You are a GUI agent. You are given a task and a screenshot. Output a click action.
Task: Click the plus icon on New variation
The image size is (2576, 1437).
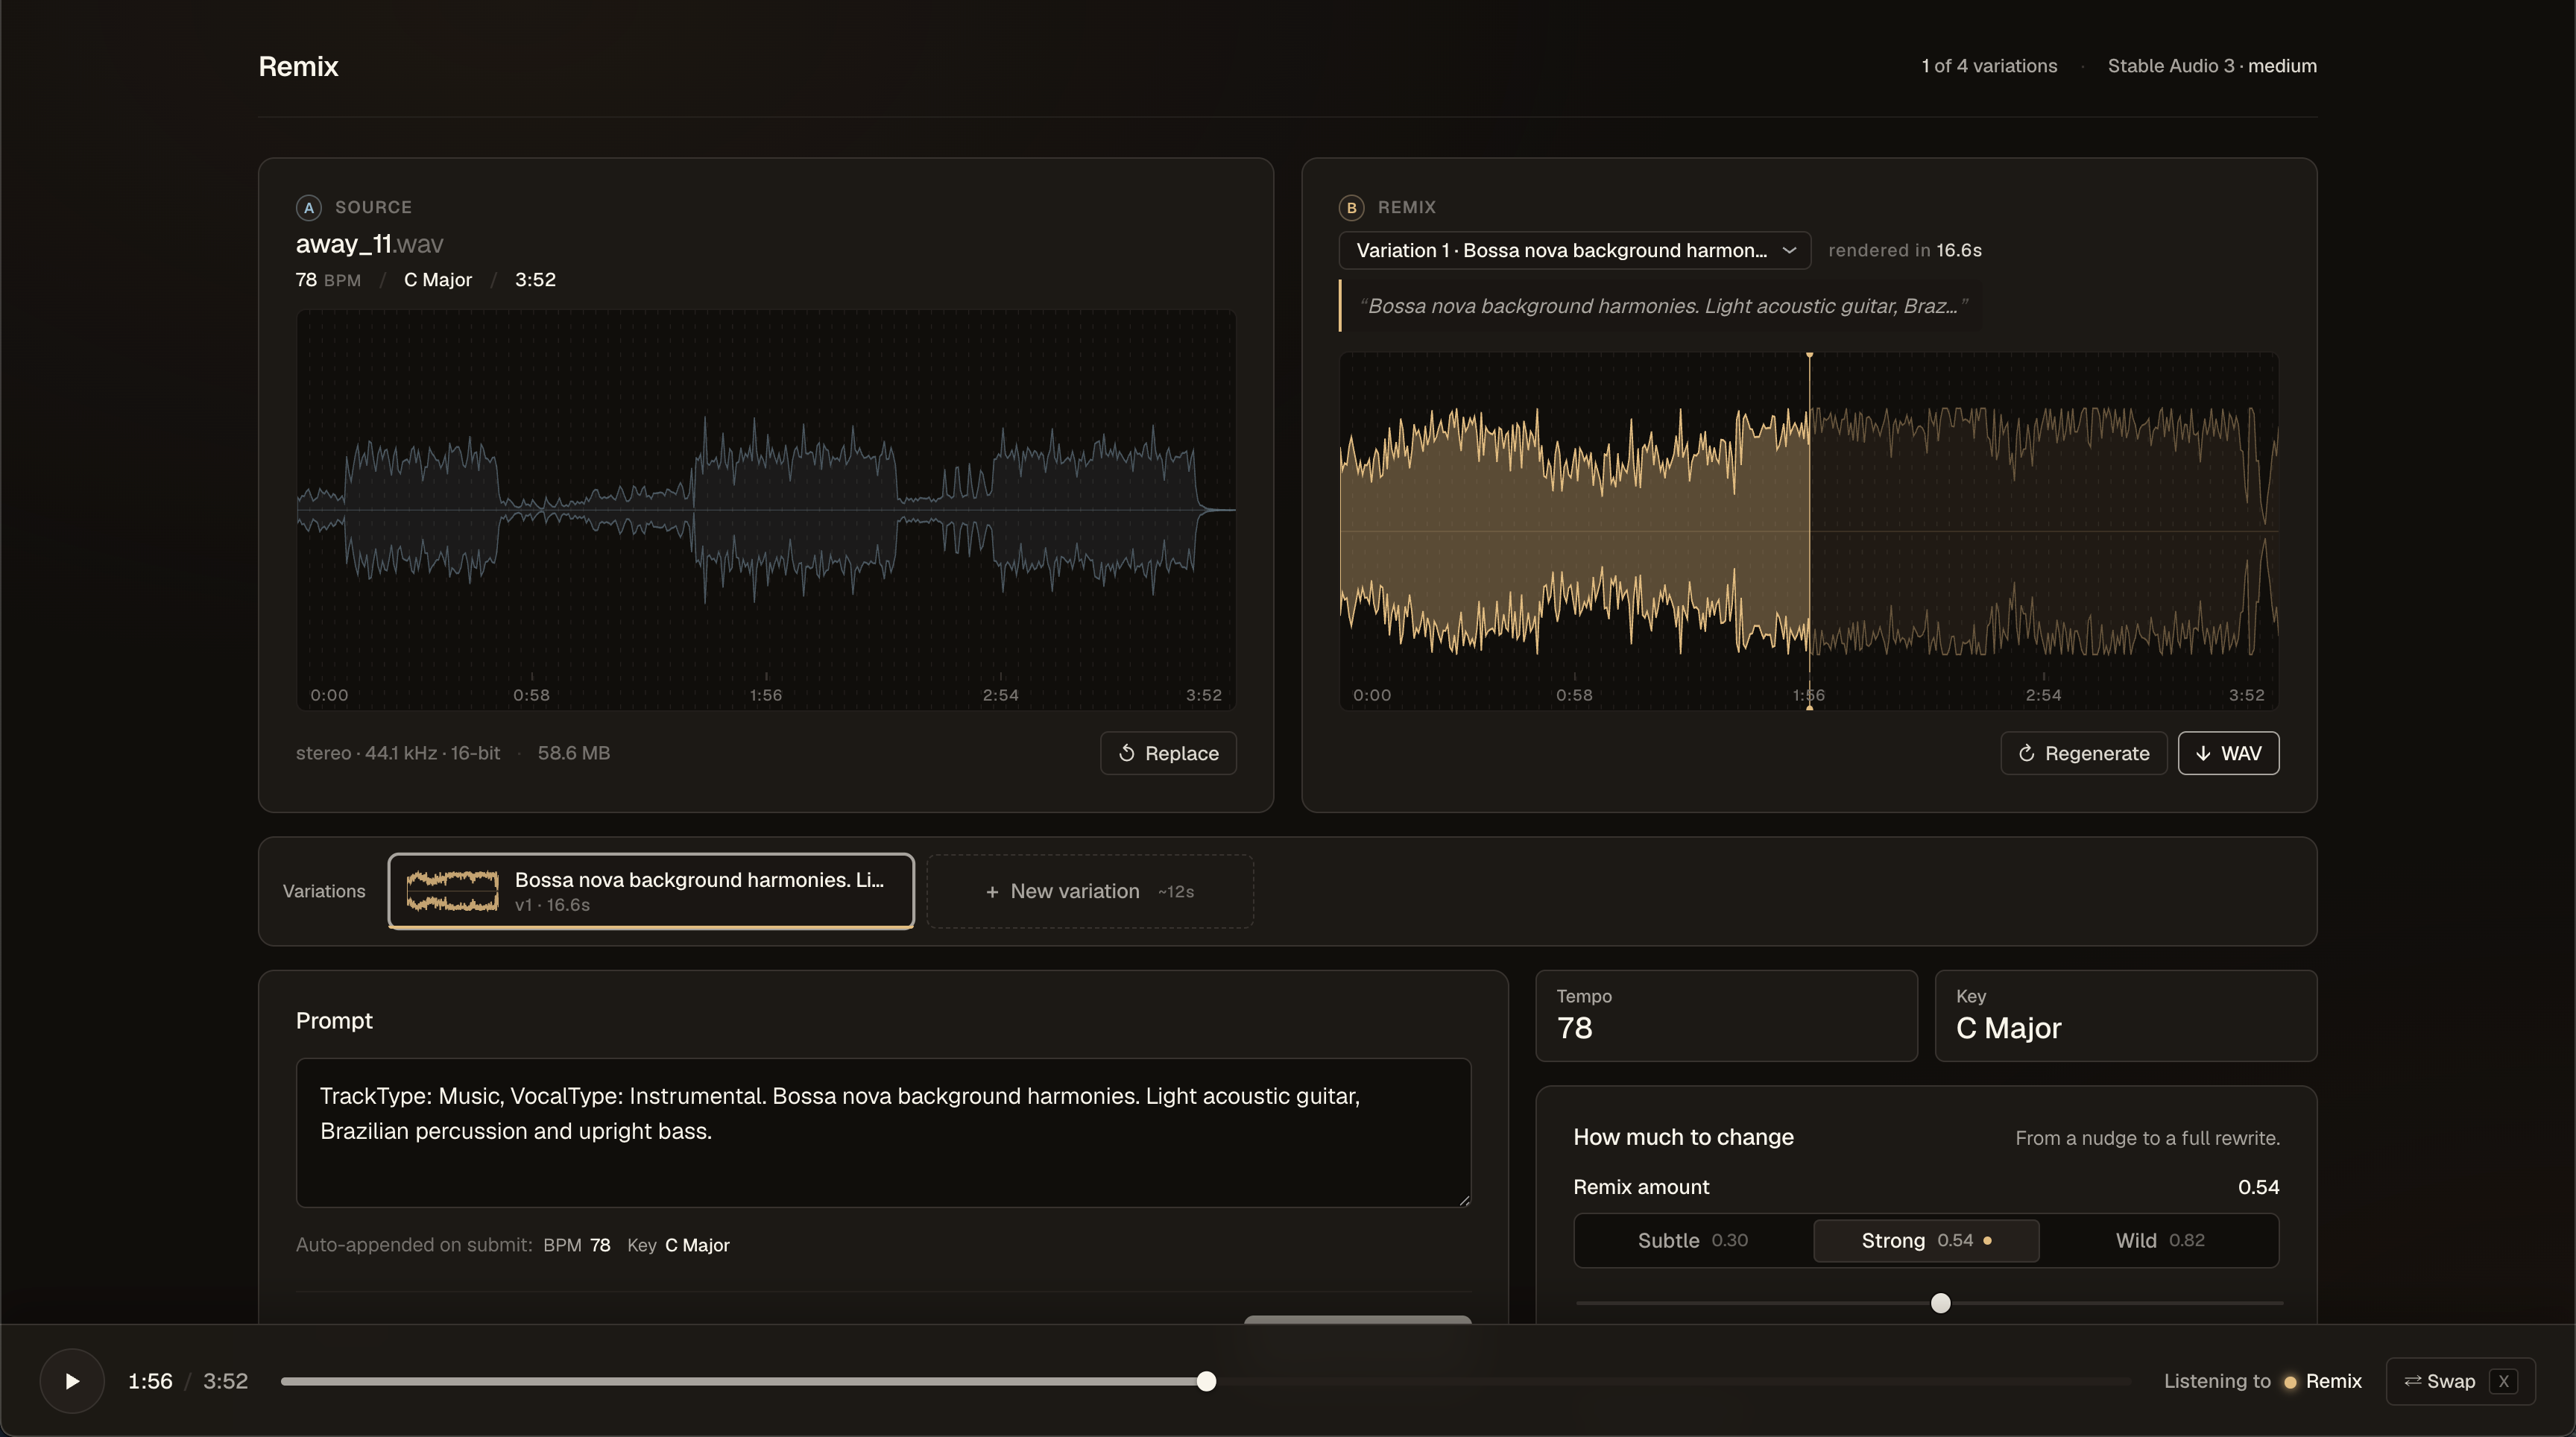[992, 891]
